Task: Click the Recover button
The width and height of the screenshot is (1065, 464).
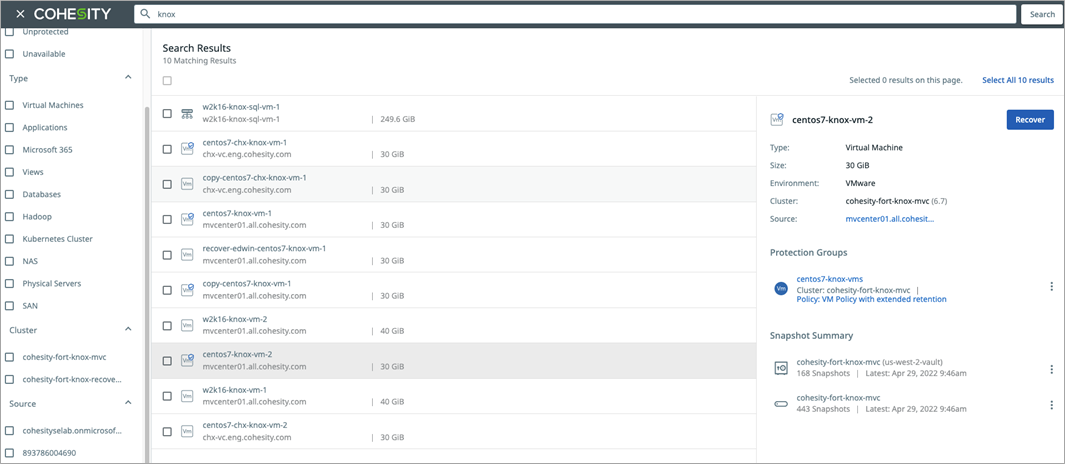Action: [x=1030, y=120]
